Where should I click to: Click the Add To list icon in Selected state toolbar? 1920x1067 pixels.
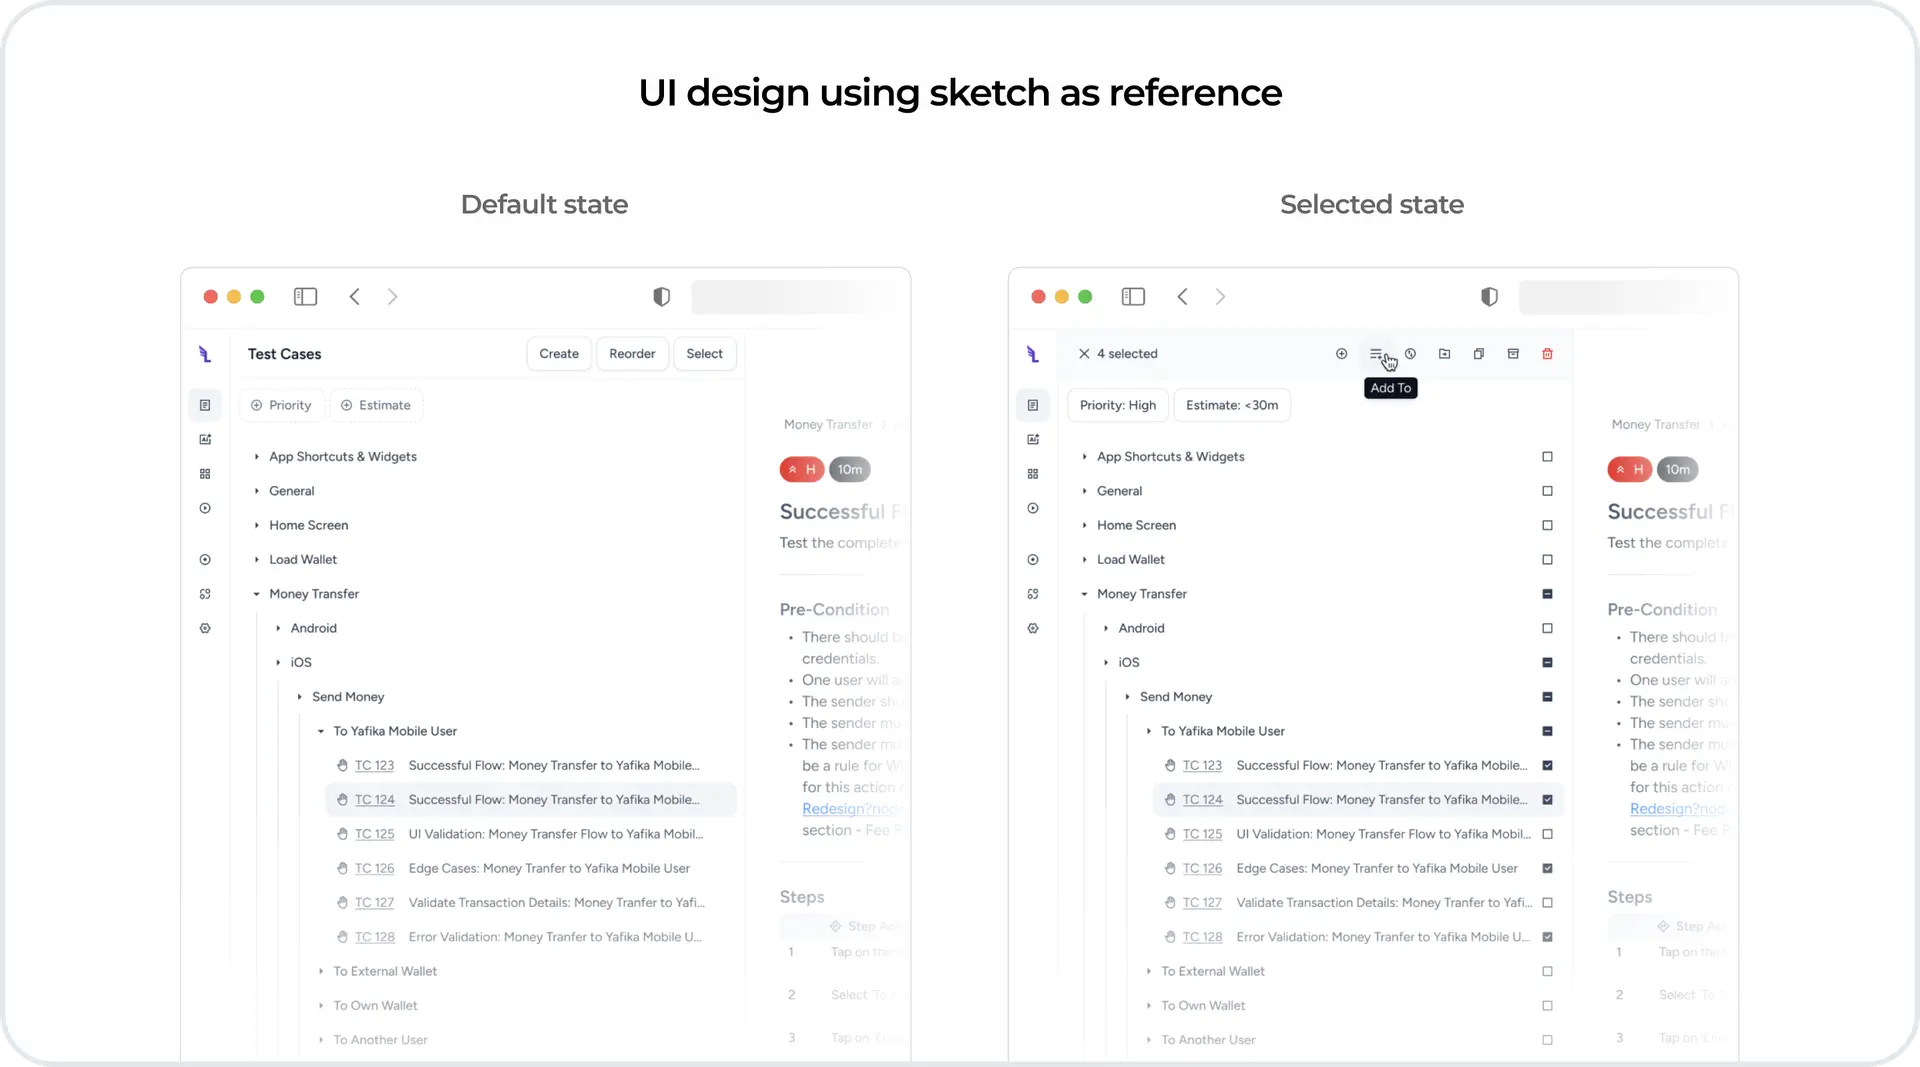tap(1376, 354)
